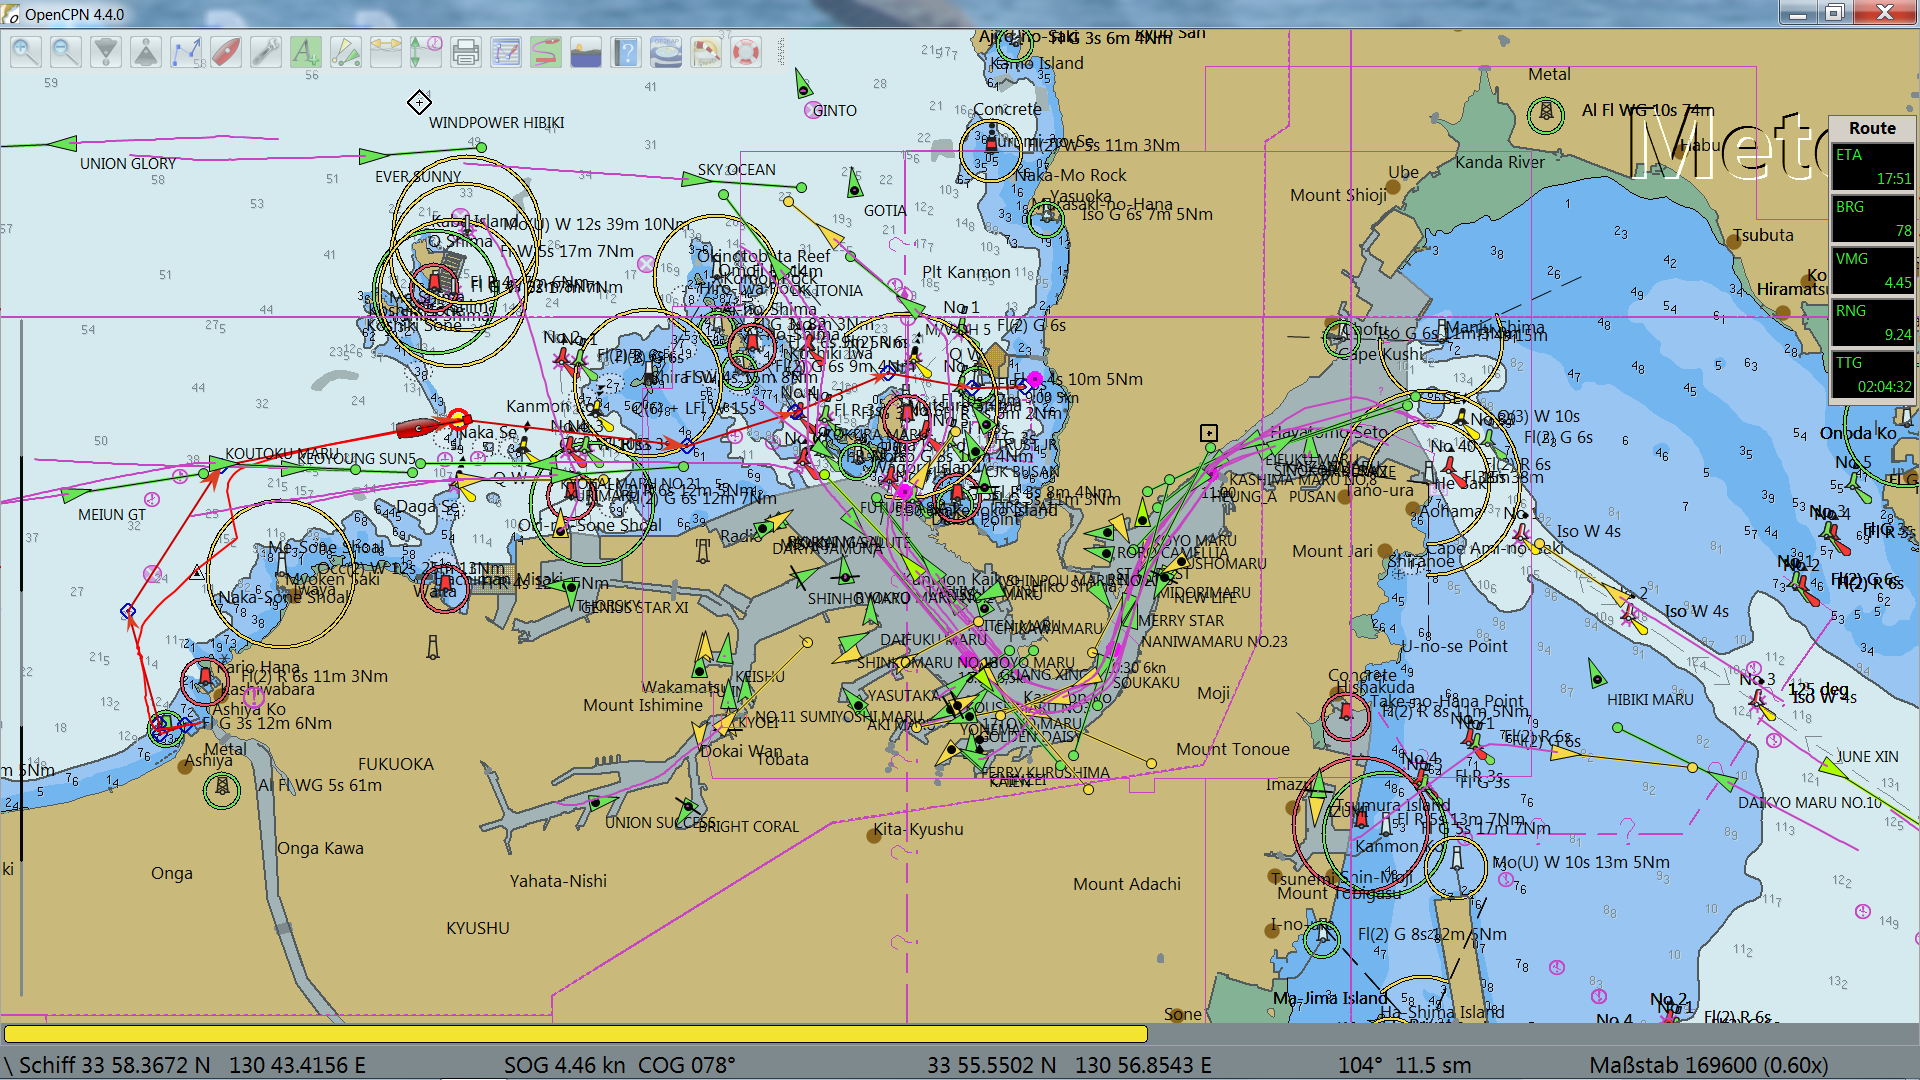The width and height of the screenshot is (1920, 1080).
Task: Click the Kita-Kyushu city label
Action: pyautogui.click(x=918, y=829)
